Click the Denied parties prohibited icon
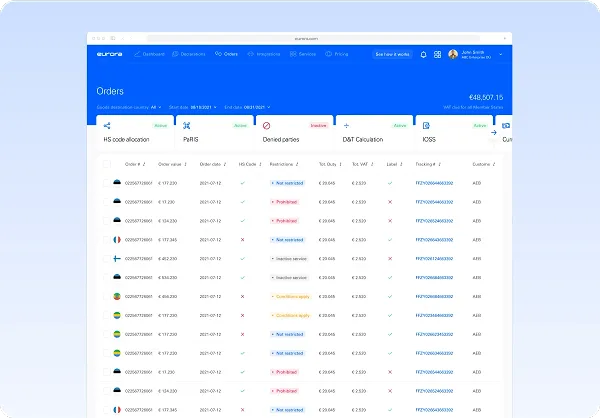Image resolution: width=600 pixels, height=418 pixels. click(267, 126)
